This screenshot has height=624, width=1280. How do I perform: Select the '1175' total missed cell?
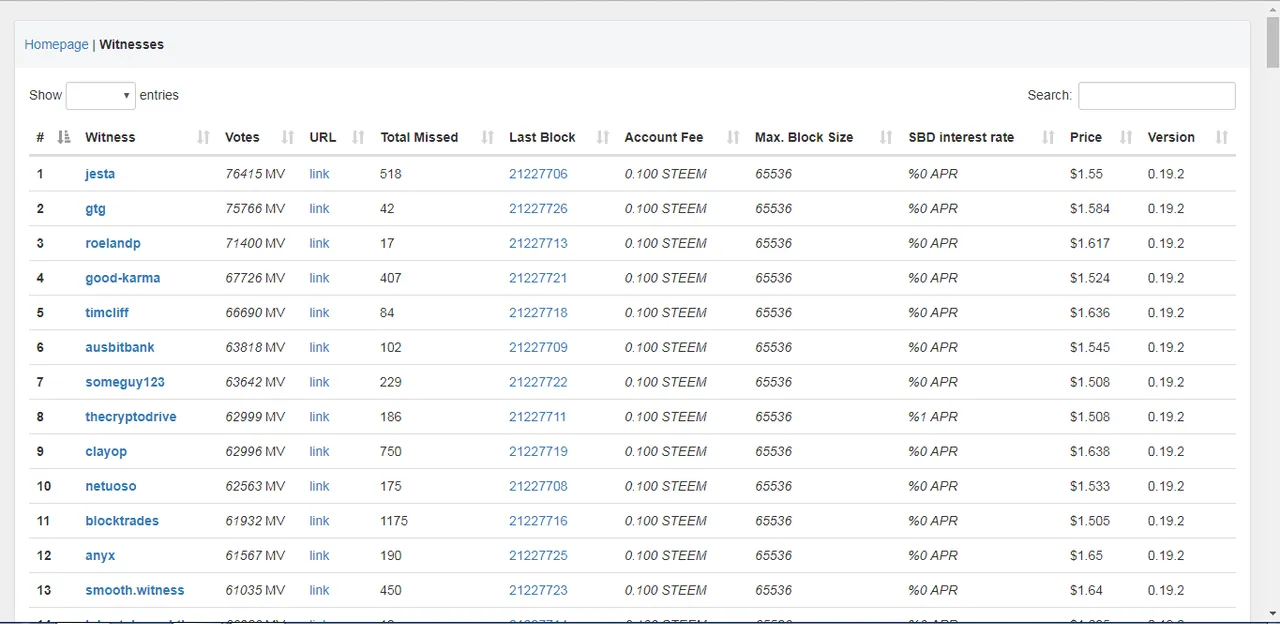click(394, 521)
